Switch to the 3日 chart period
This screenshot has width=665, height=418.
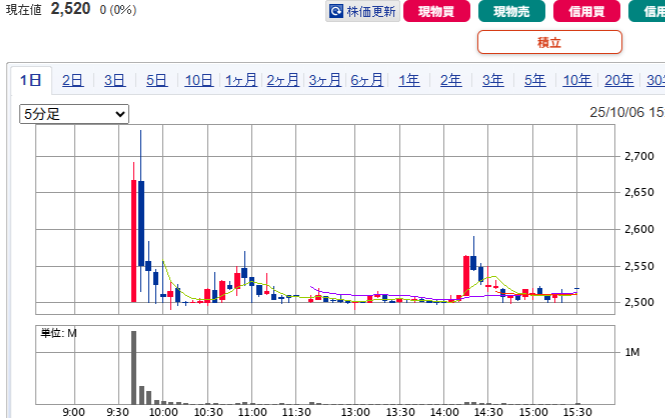[x=114, y=81]
